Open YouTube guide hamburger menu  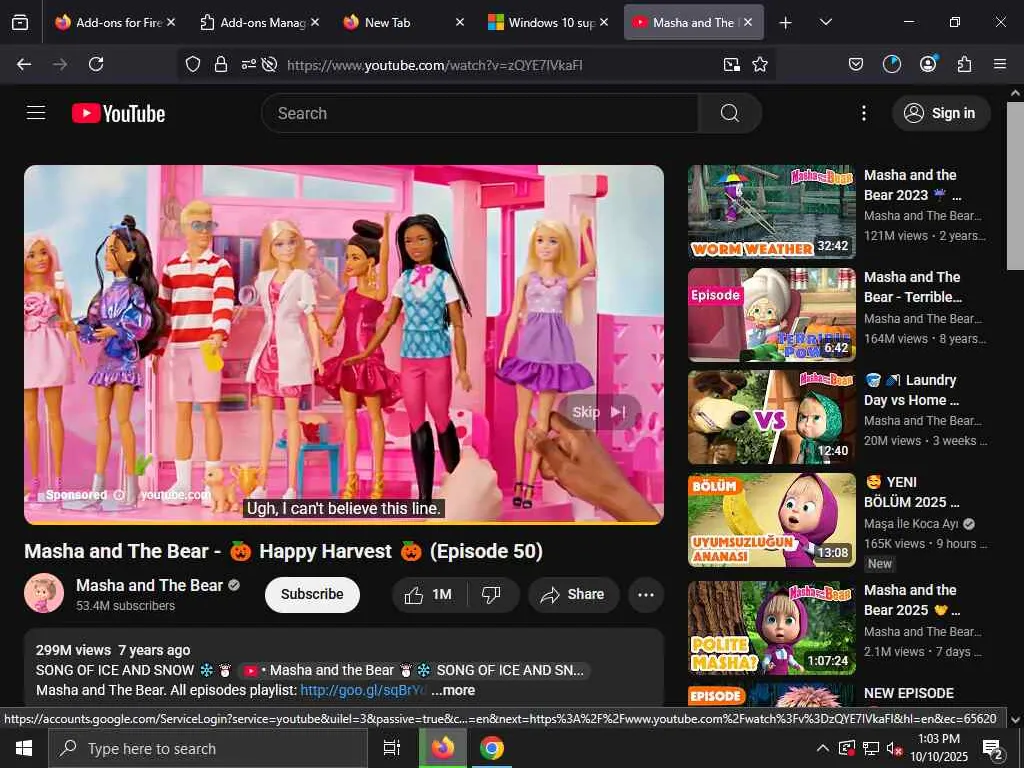click(36, 113)
